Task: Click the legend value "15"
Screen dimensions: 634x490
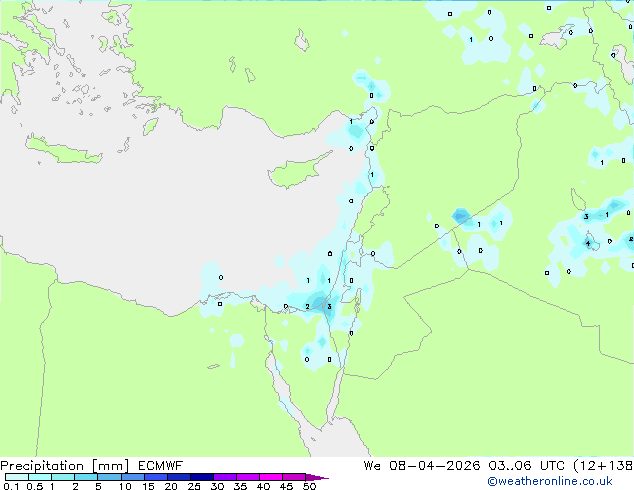Action: [148, 486]
